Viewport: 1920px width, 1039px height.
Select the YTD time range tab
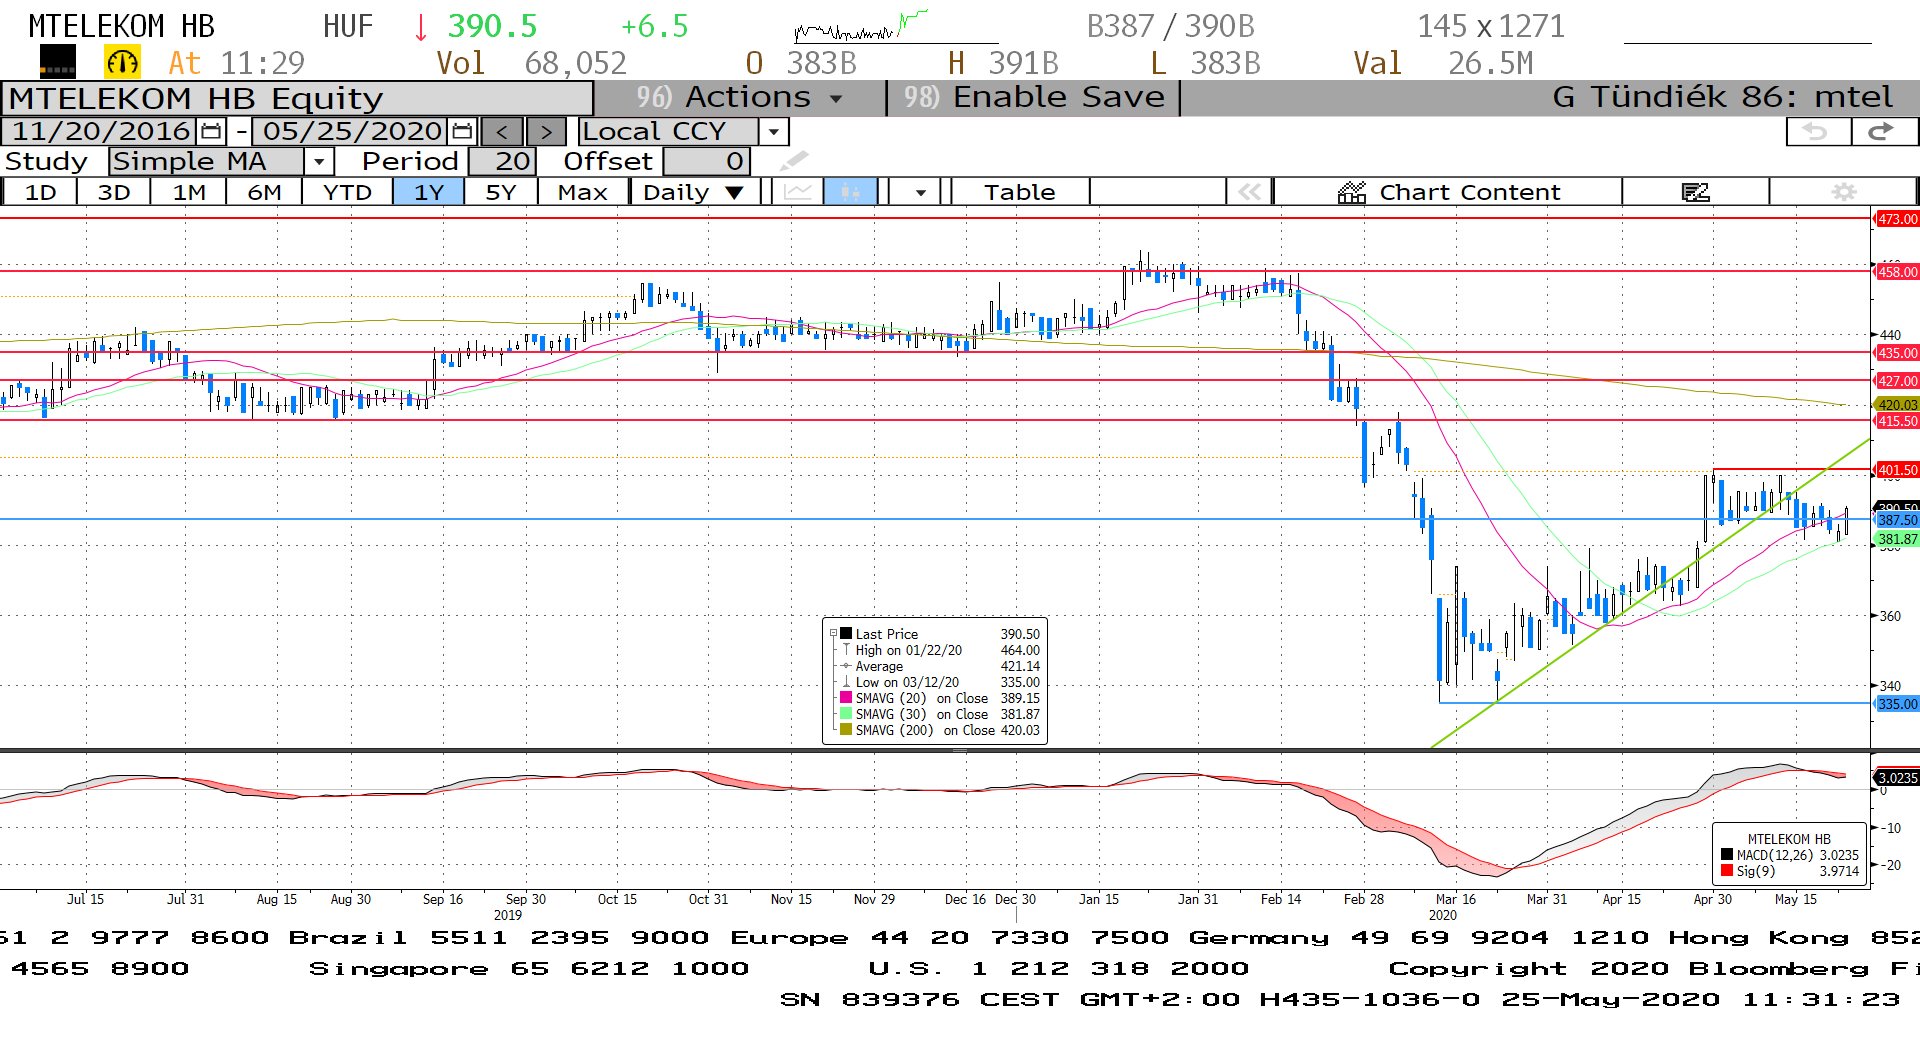[x=347, y=192]
